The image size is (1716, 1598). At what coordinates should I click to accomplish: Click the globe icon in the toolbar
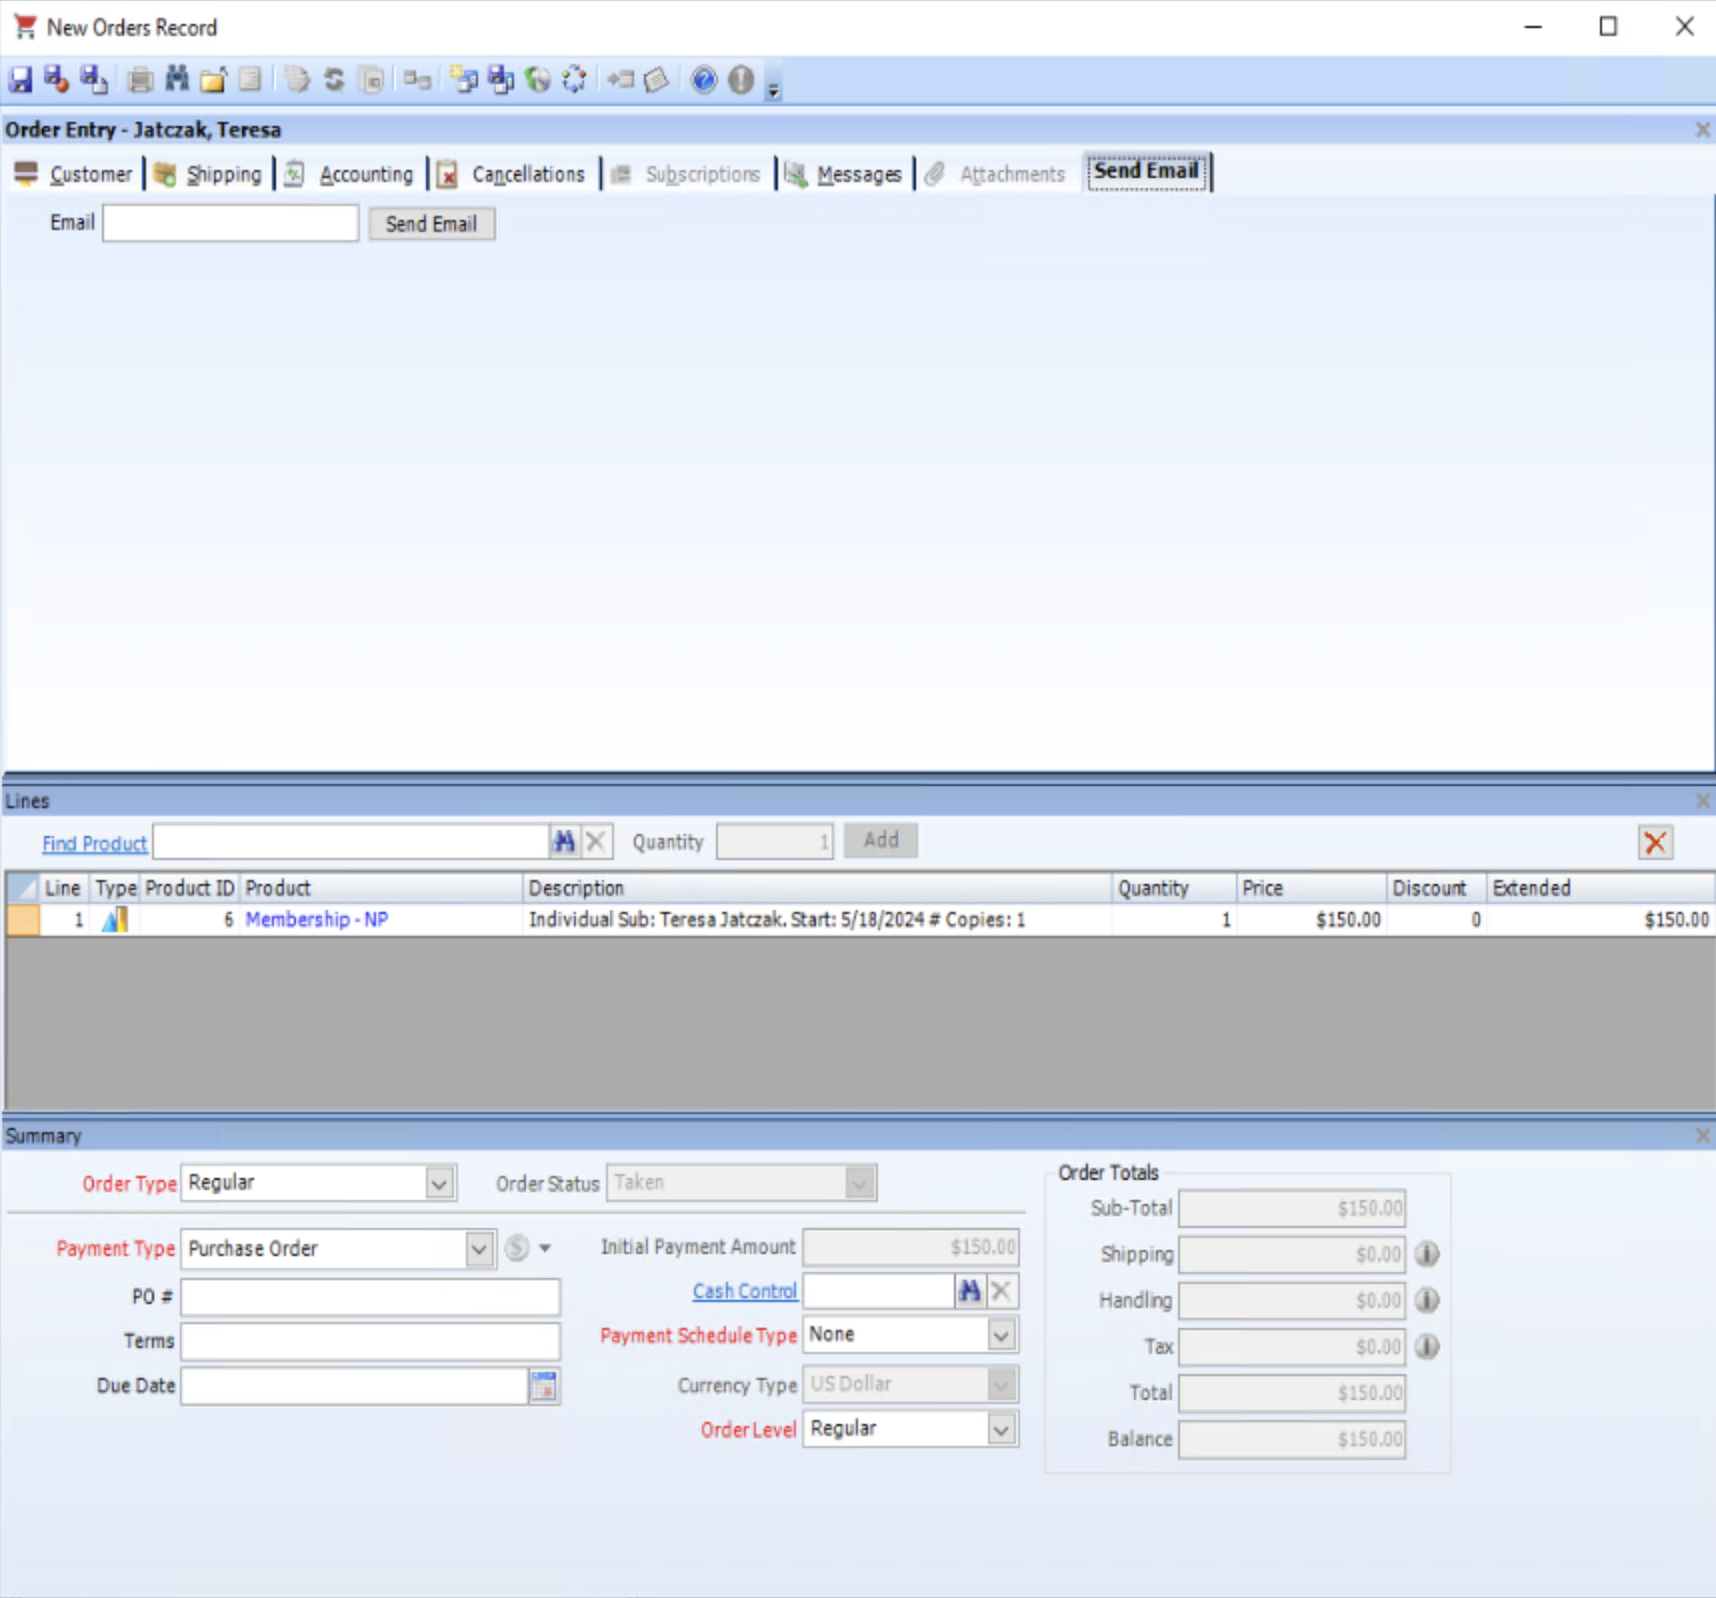[x=538, y=80]
